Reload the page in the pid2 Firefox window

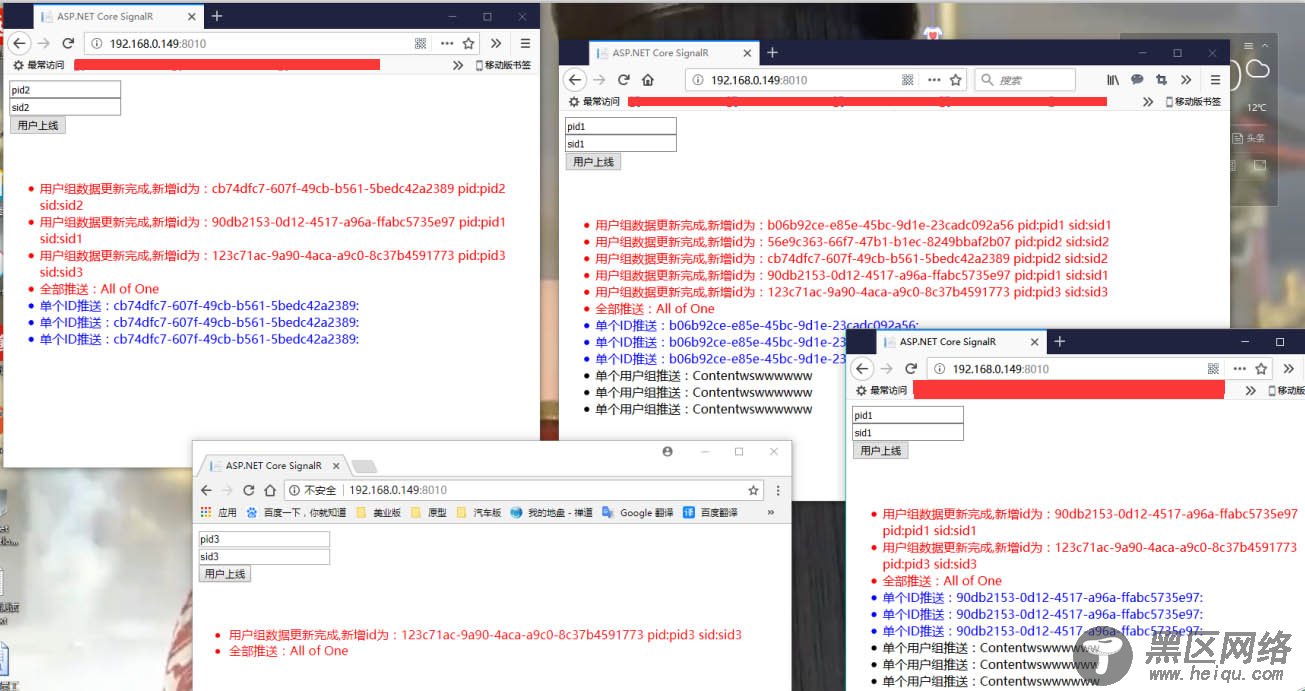pos(68,43)
